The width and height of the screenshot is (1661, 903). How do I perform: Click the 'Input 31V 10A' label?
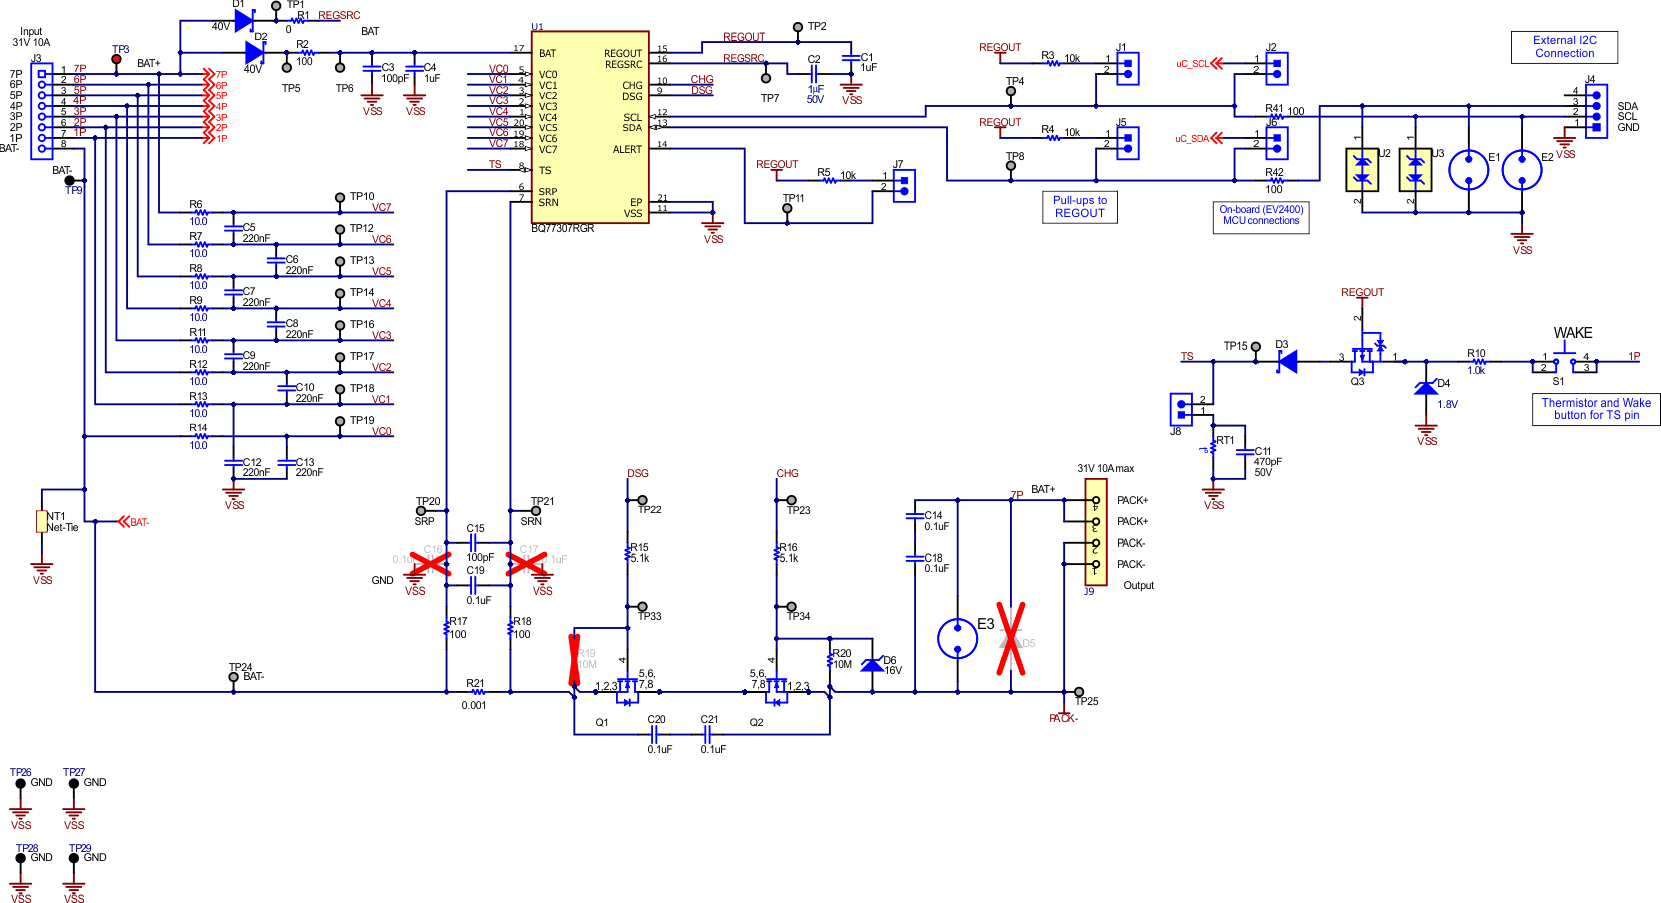31,37
